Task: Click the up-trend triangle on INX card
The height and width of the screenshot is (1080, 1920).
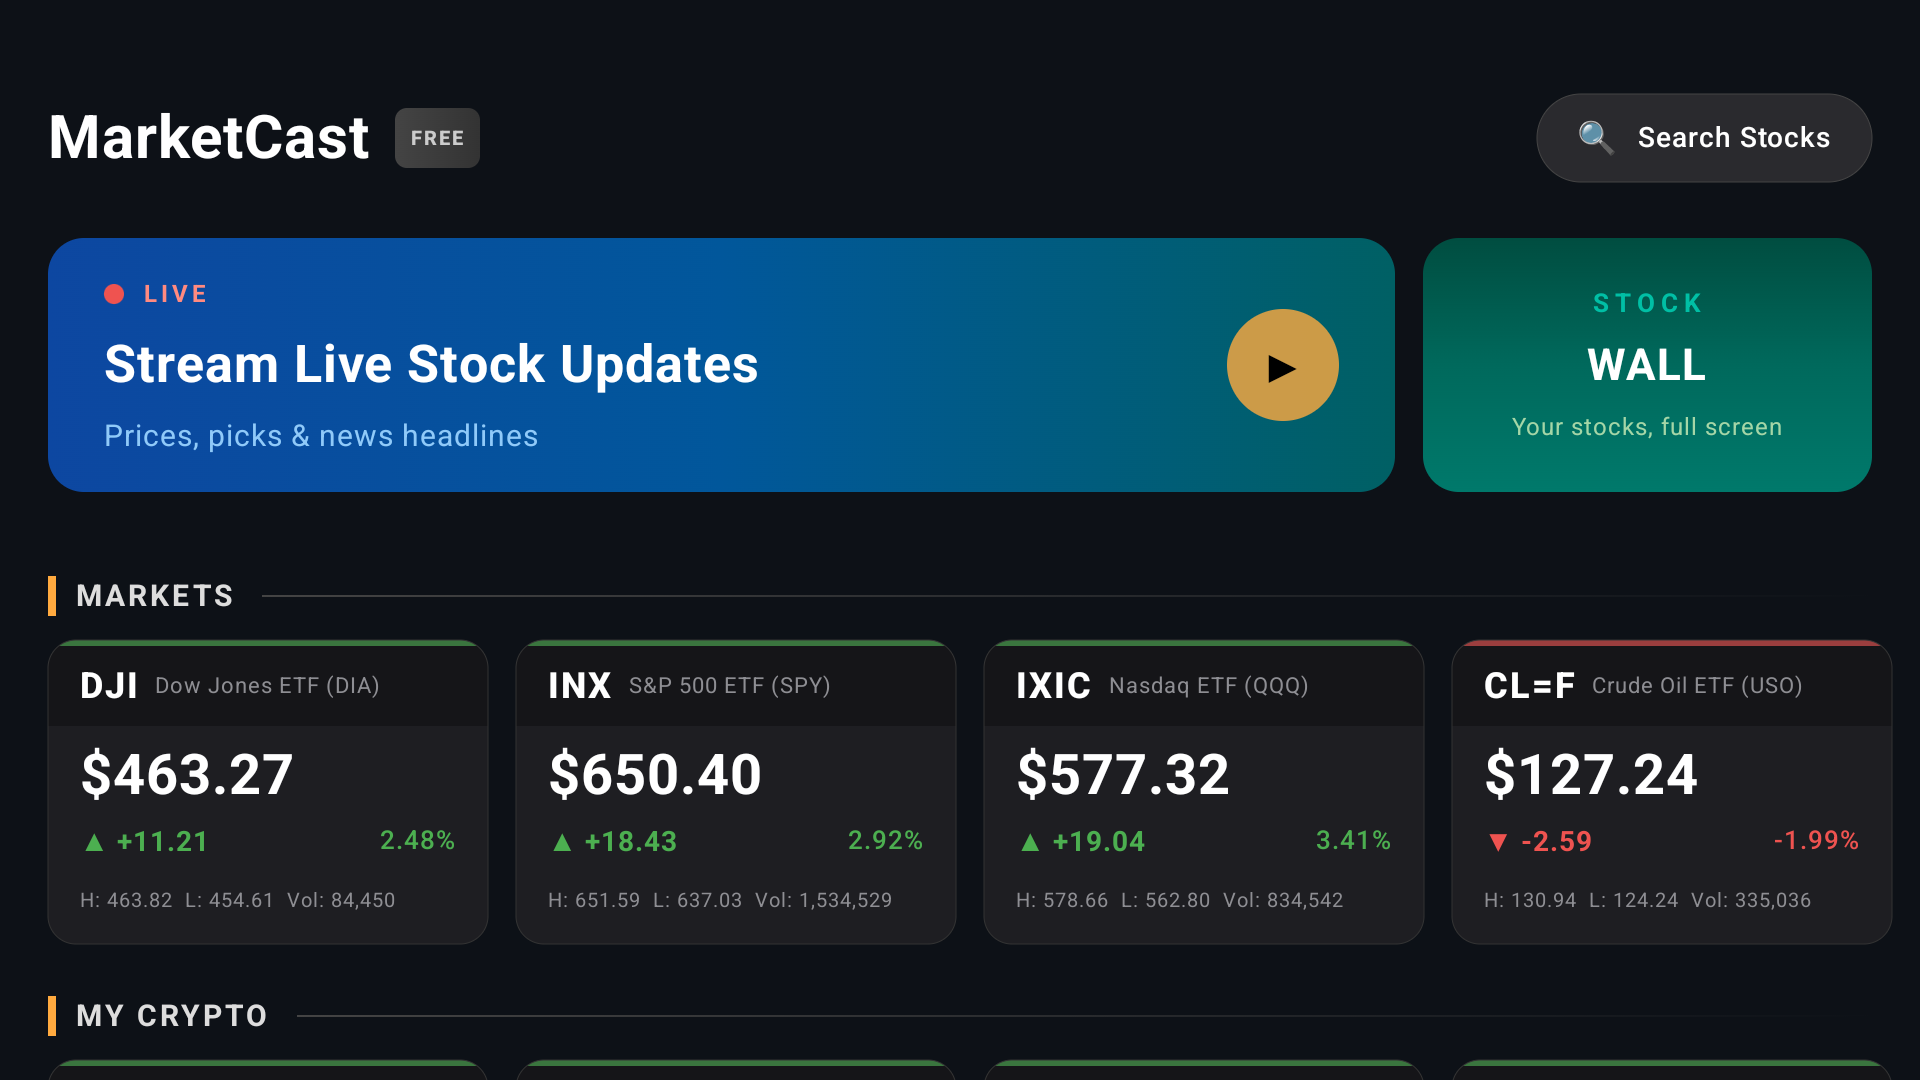Action: pyautogui.click(x=562, y=842)
